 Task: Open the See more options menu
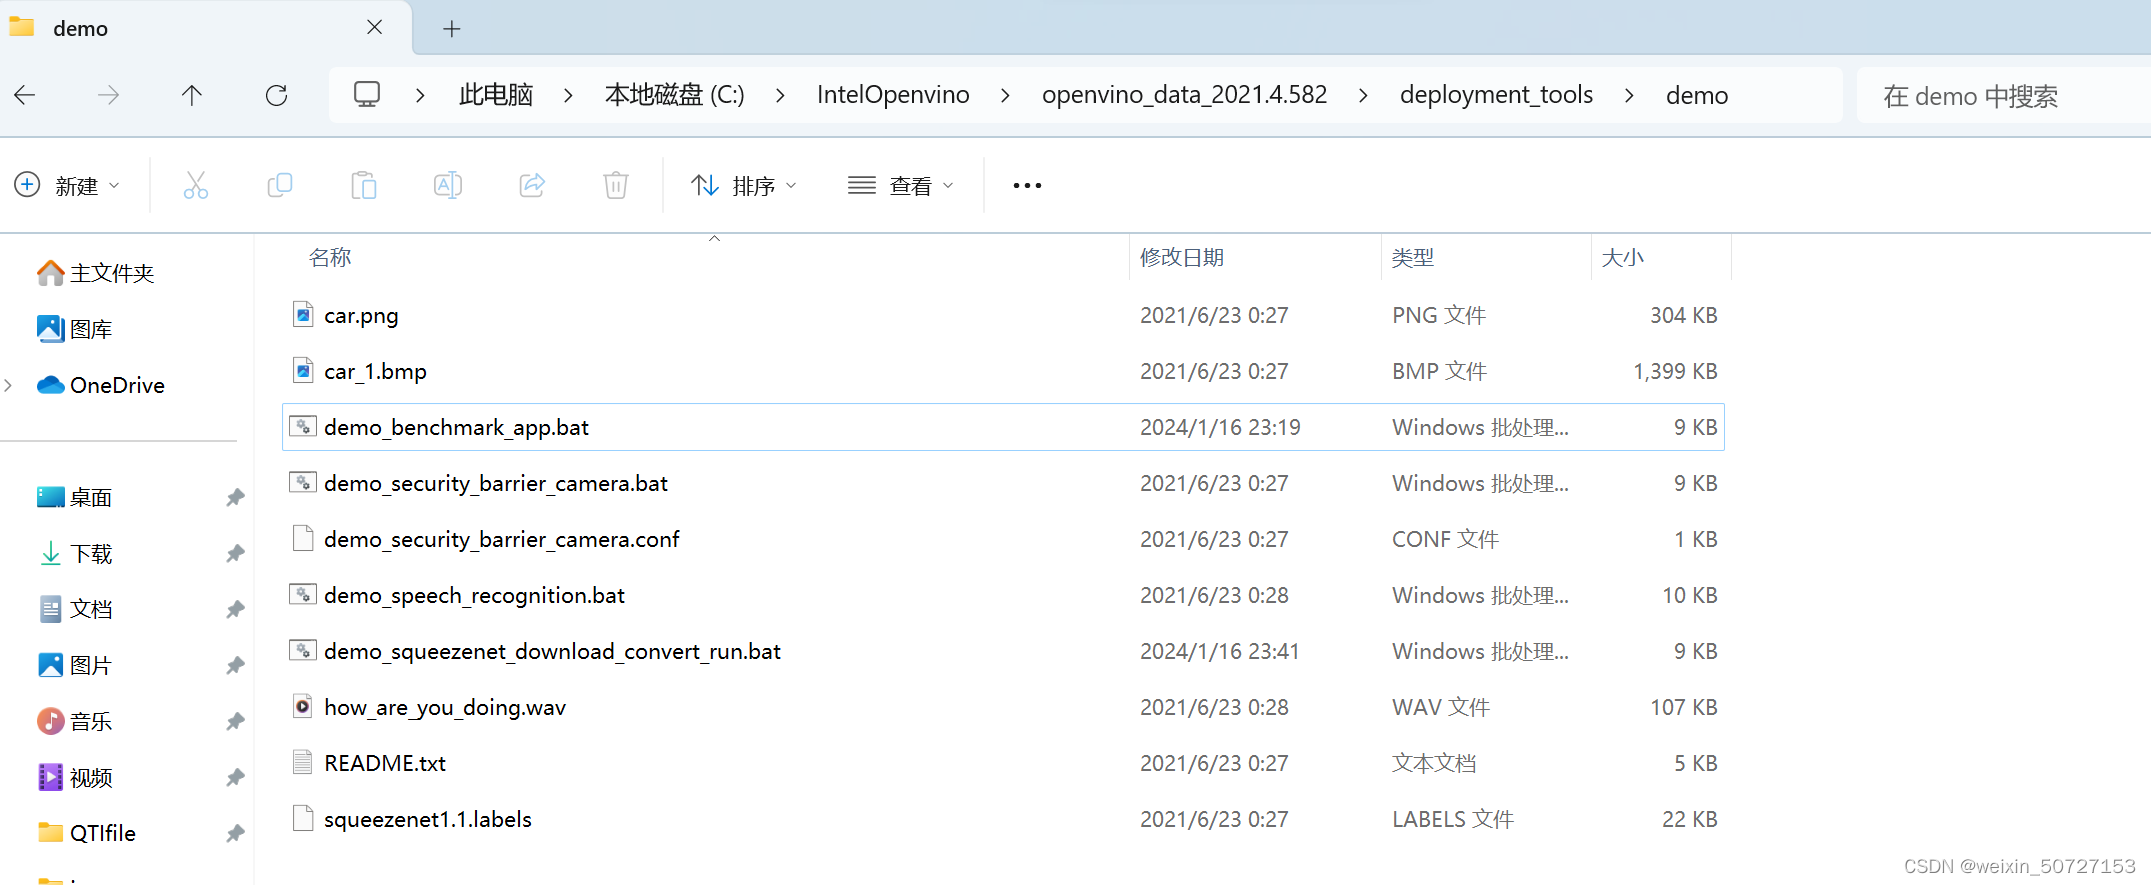(x=1027, y=185)
